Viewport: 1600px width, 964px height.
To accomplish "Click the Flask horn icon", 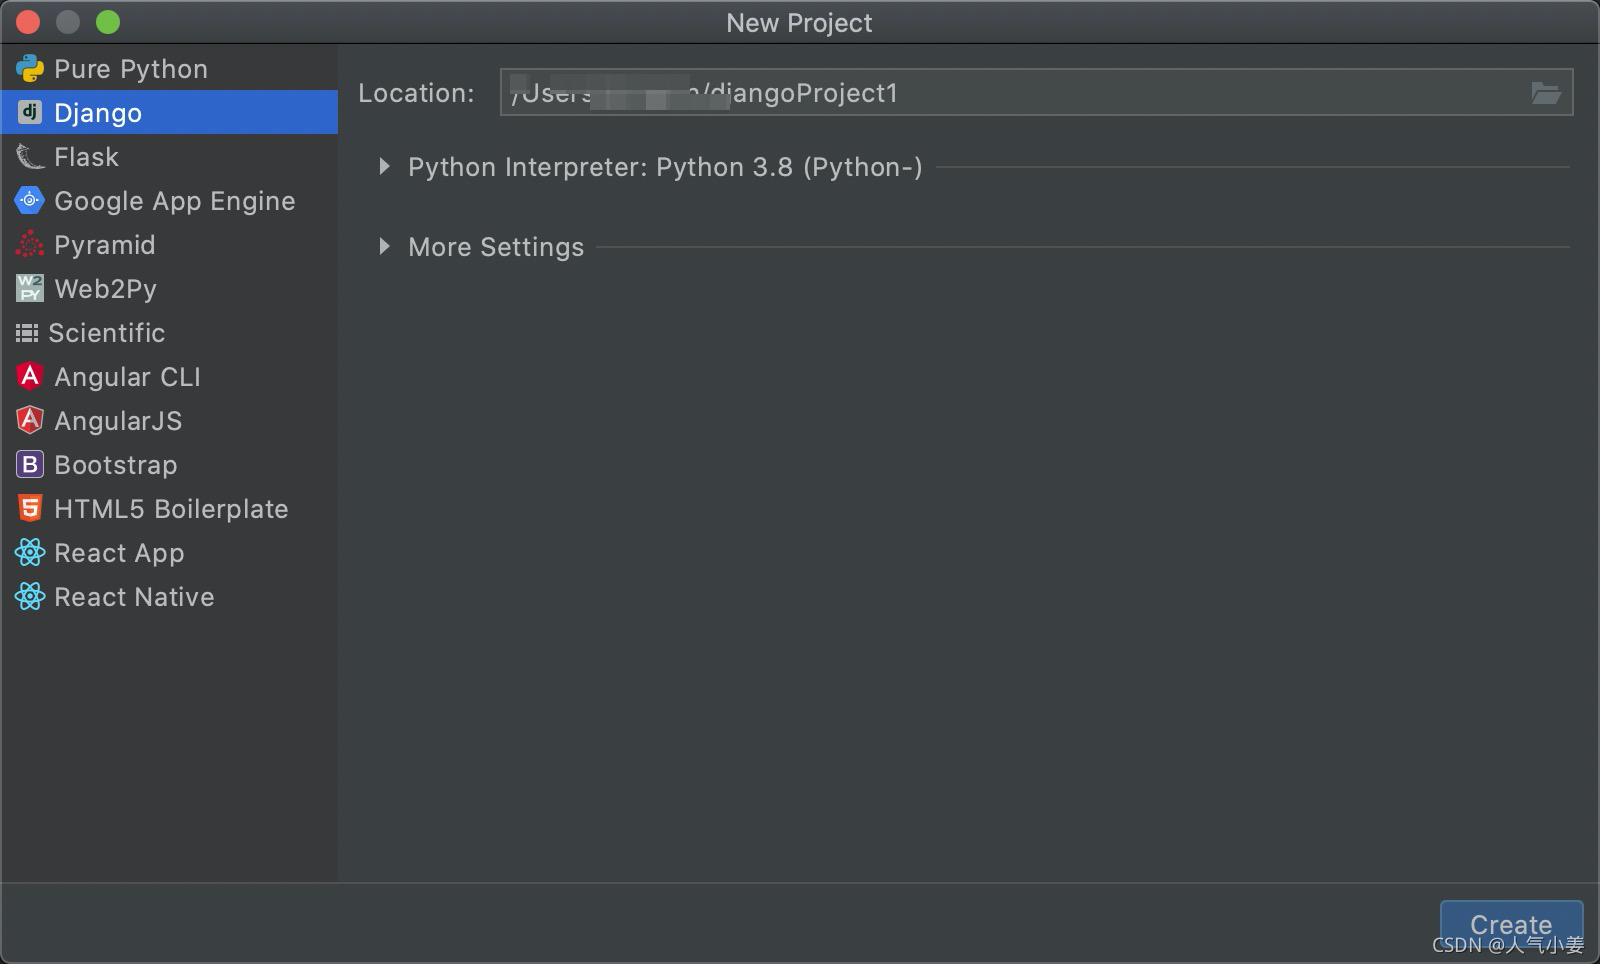I will (30, 157).
